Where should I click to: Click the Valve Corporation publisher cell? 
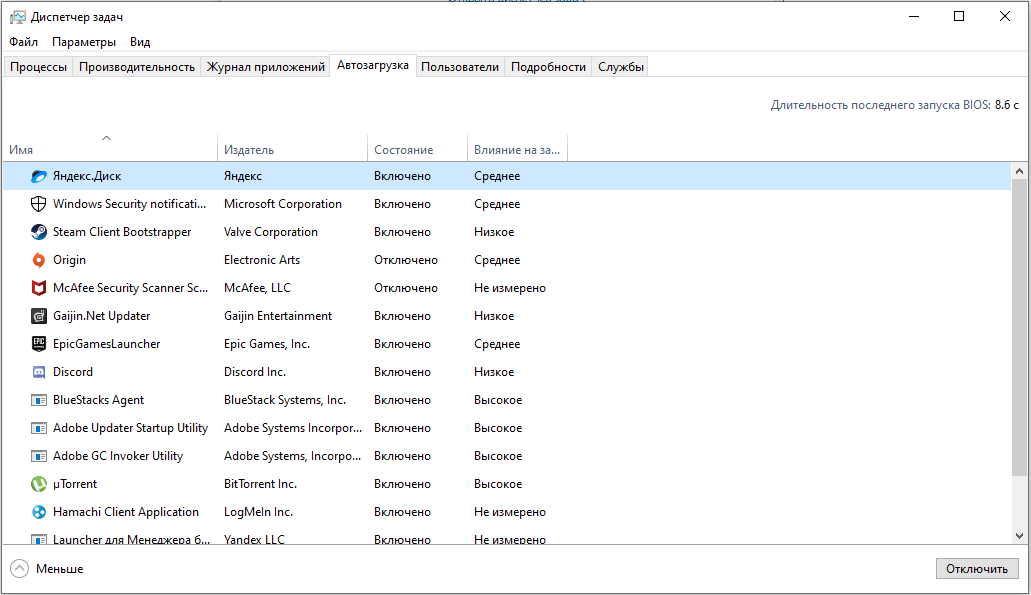point(270,232)
